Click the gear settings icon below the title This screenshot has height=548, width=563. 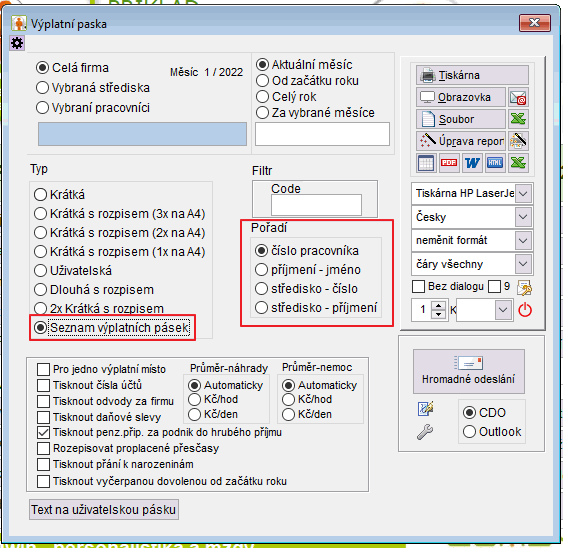17,43
